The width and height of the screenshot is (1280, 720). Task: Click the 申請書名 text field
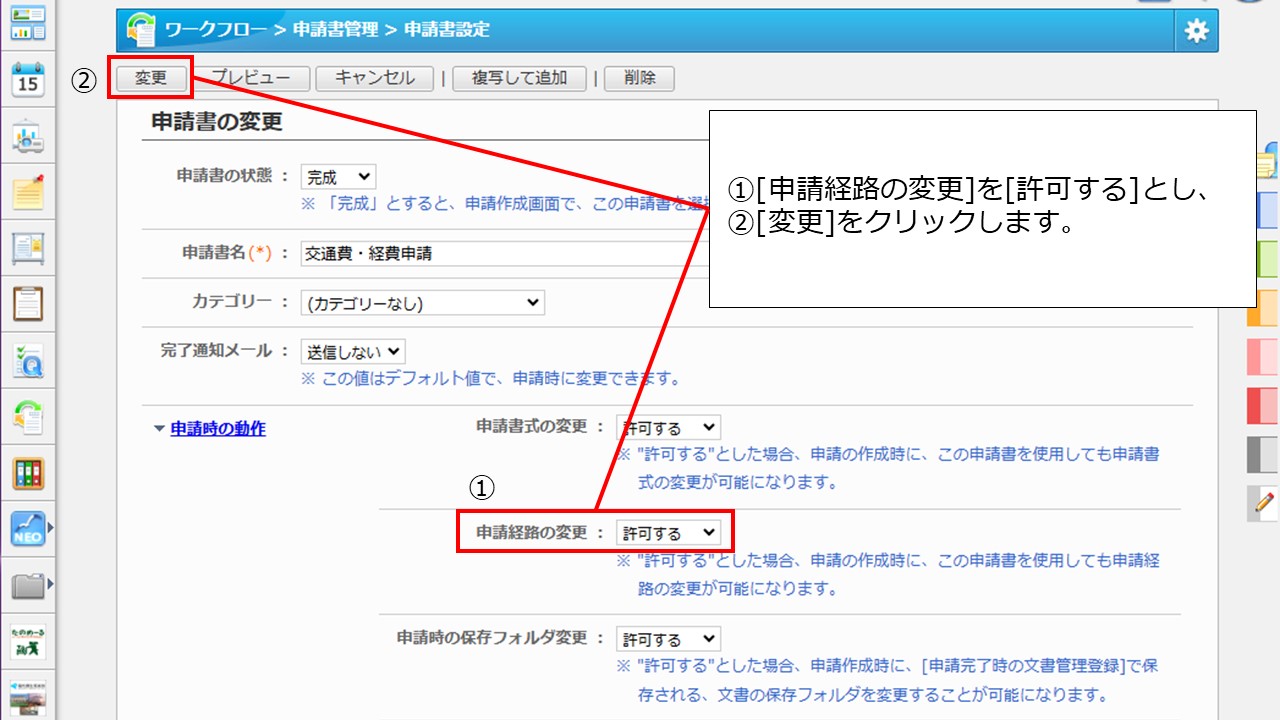[x=500, y=254]
